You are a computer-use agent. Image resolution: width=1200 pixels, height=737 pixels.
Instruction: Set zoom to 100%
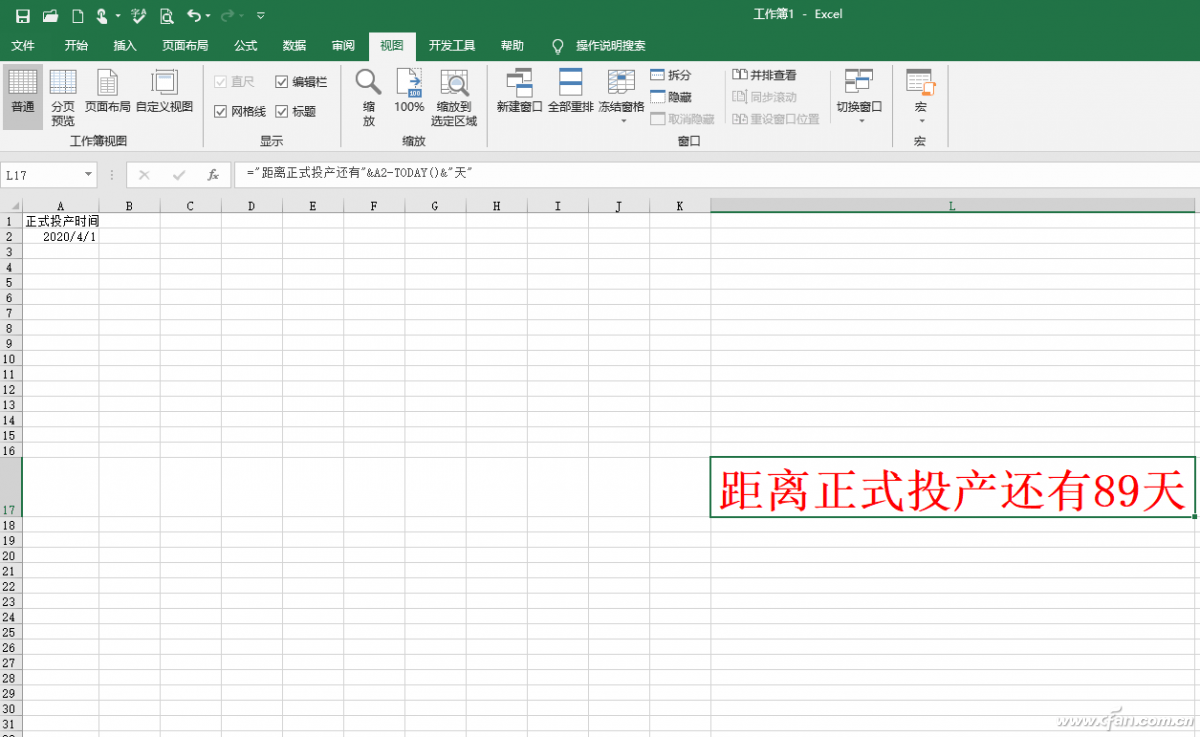coord(409,90)
